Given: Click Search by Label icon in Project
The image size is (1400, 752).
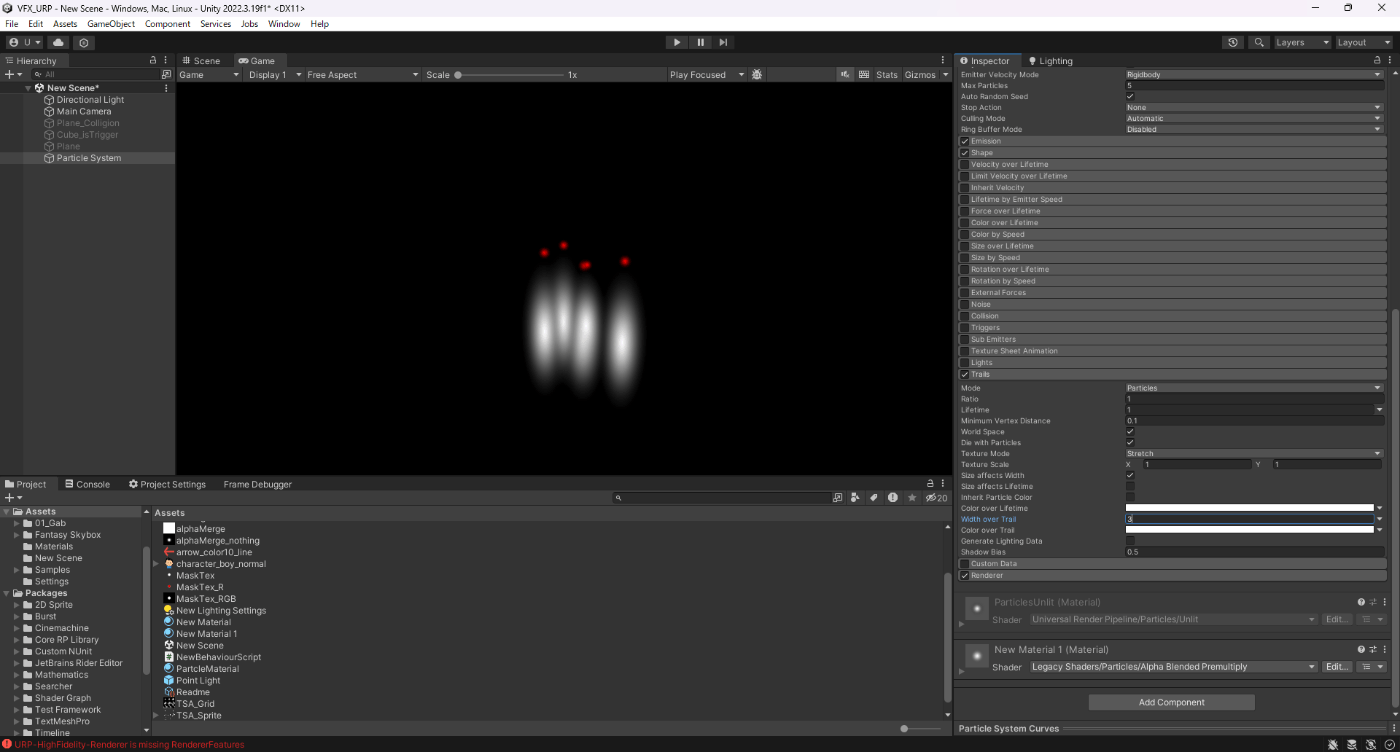Looking at the screenshot, I should pyautogui.click(x=874, y=497).
